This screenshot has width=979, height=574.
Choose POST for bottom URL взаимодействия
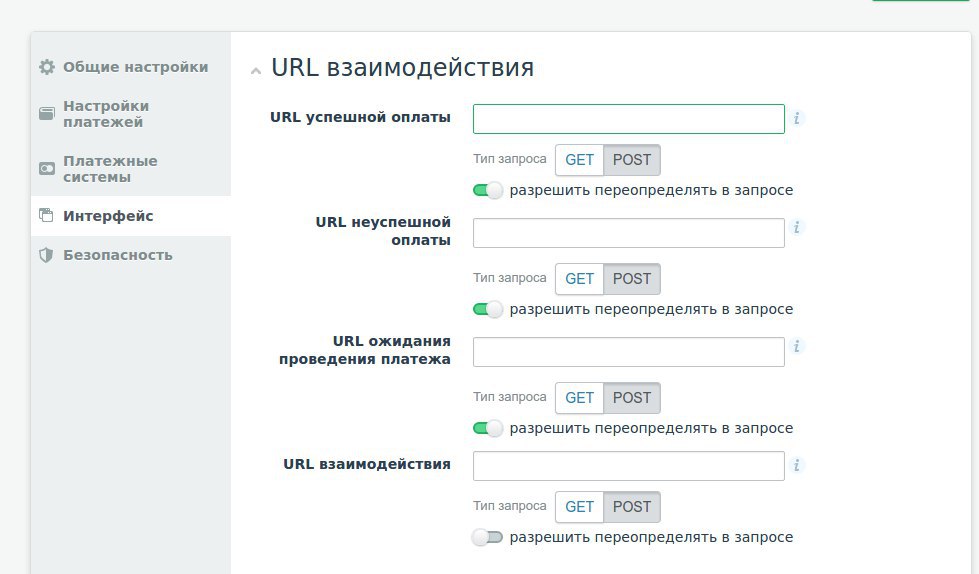click(632, 507)
